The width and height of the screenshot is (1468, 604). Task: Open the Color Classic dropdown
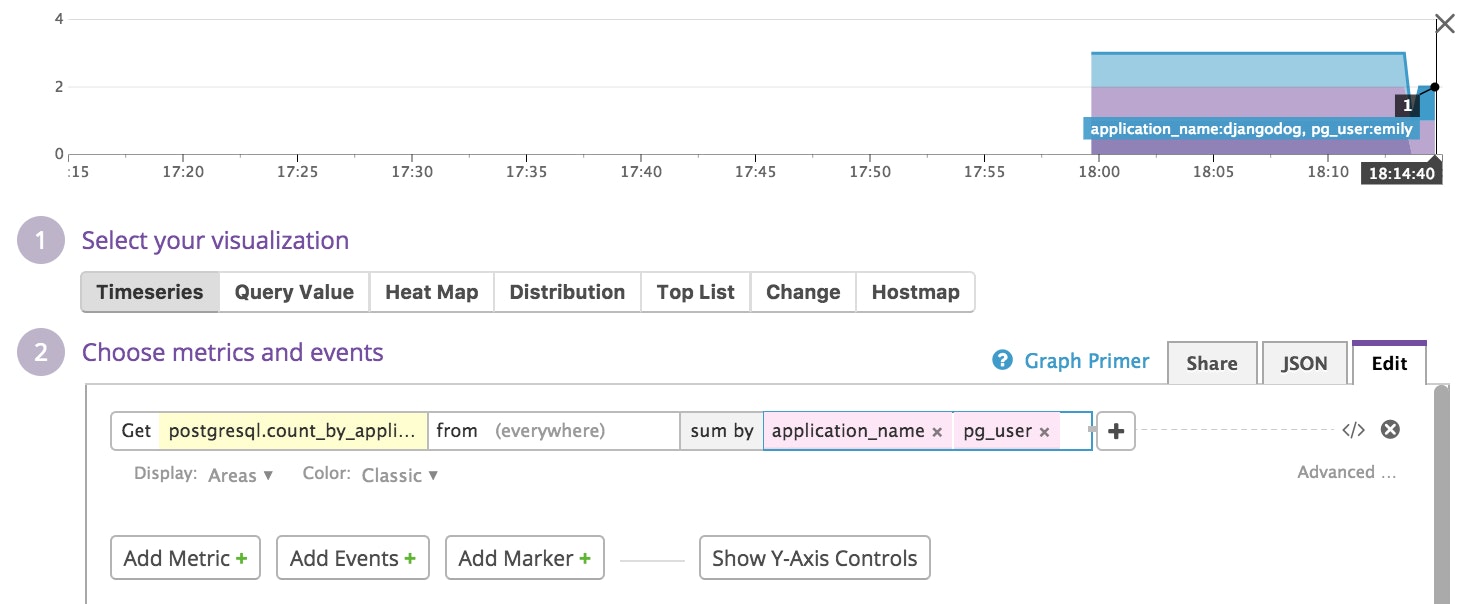click(x=399, y=475)
